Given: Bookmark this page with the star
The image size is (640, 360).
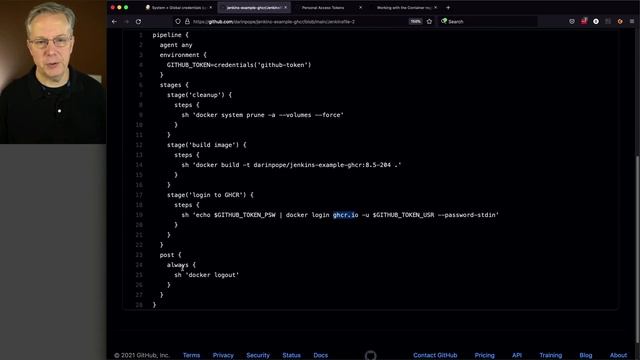Looking at the screenshot, I should pos(429,22).
